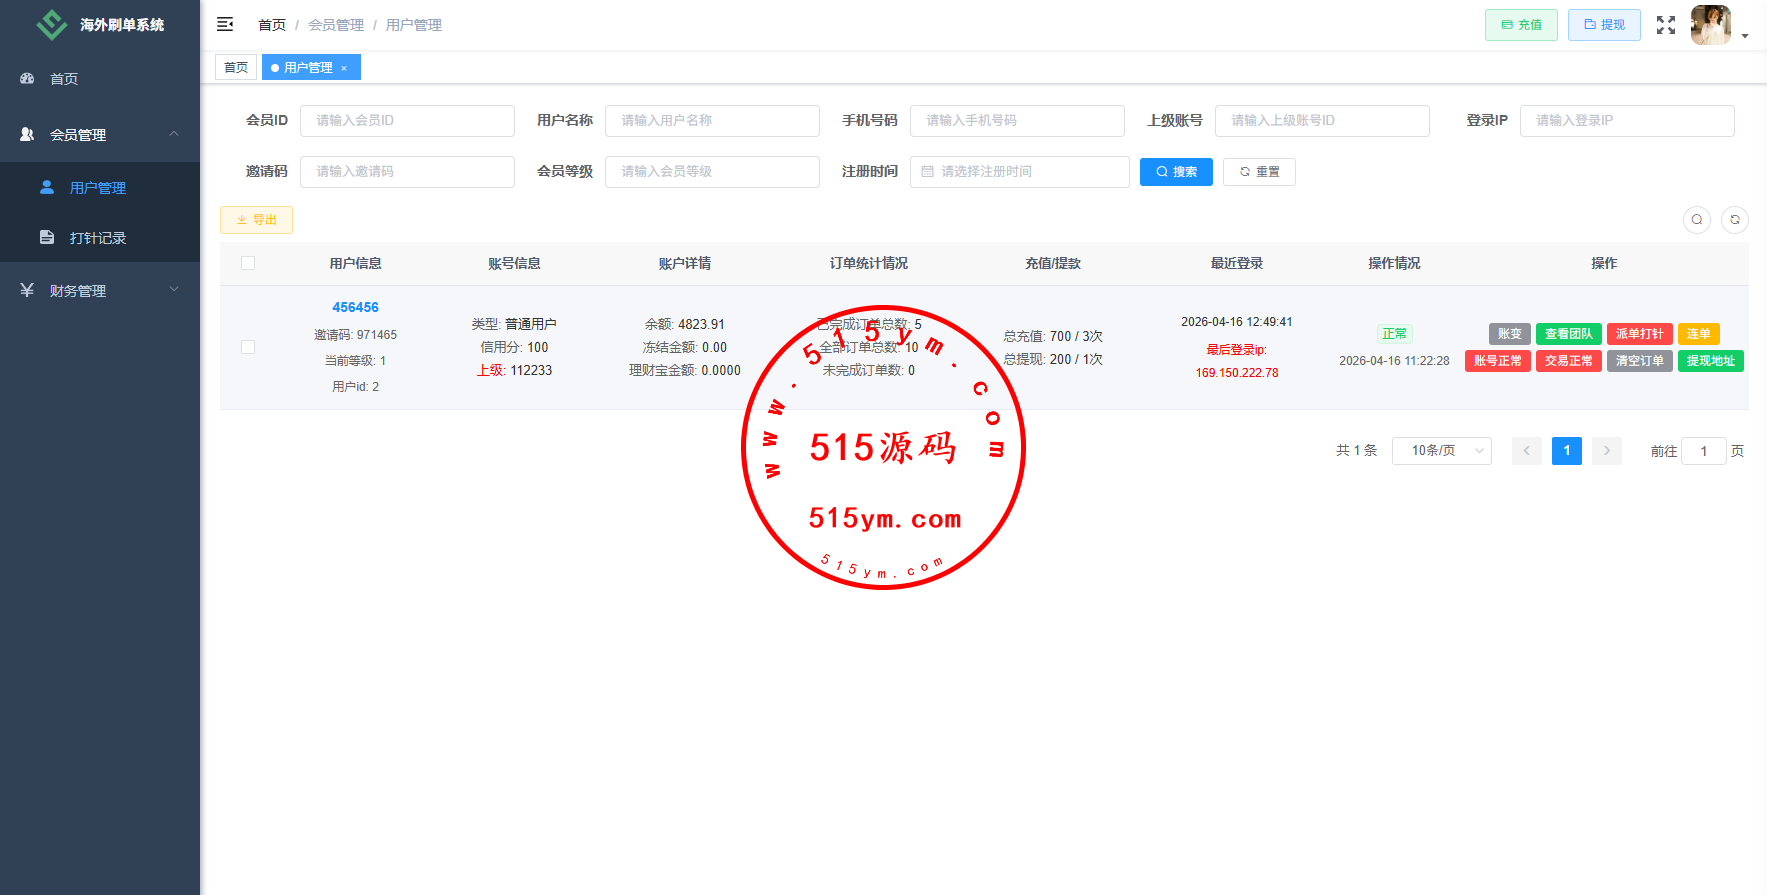Click the round refresh table icon
Image resolution: width=1767 pixels, height=895 pixels.
(x=1735, y=220)
